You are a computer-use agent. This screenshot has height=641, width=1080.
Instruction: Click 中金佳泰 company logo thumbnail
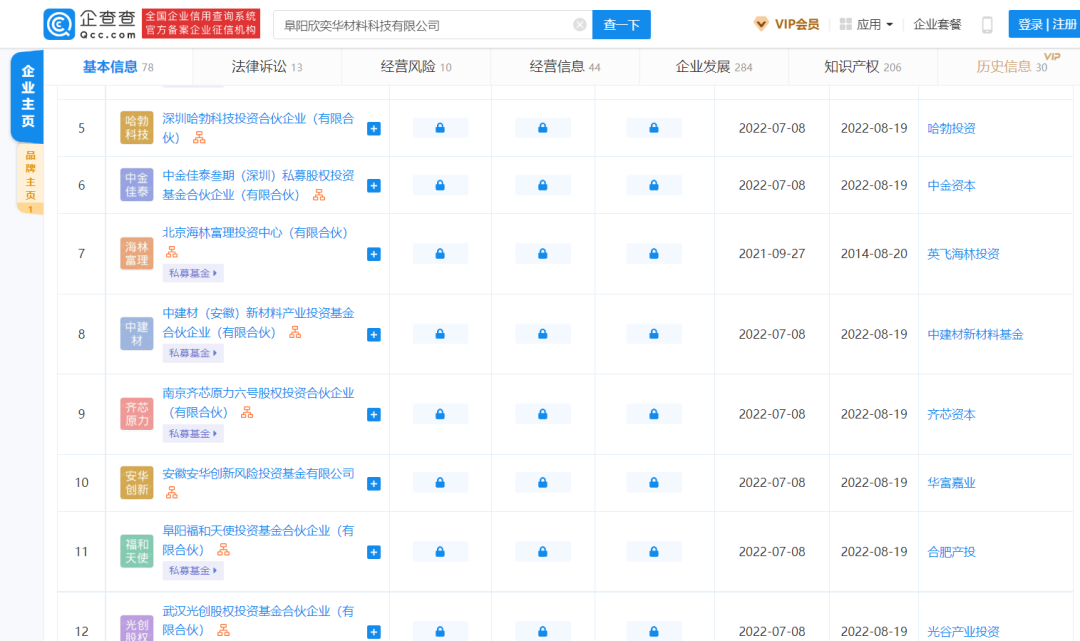point(136,185)
